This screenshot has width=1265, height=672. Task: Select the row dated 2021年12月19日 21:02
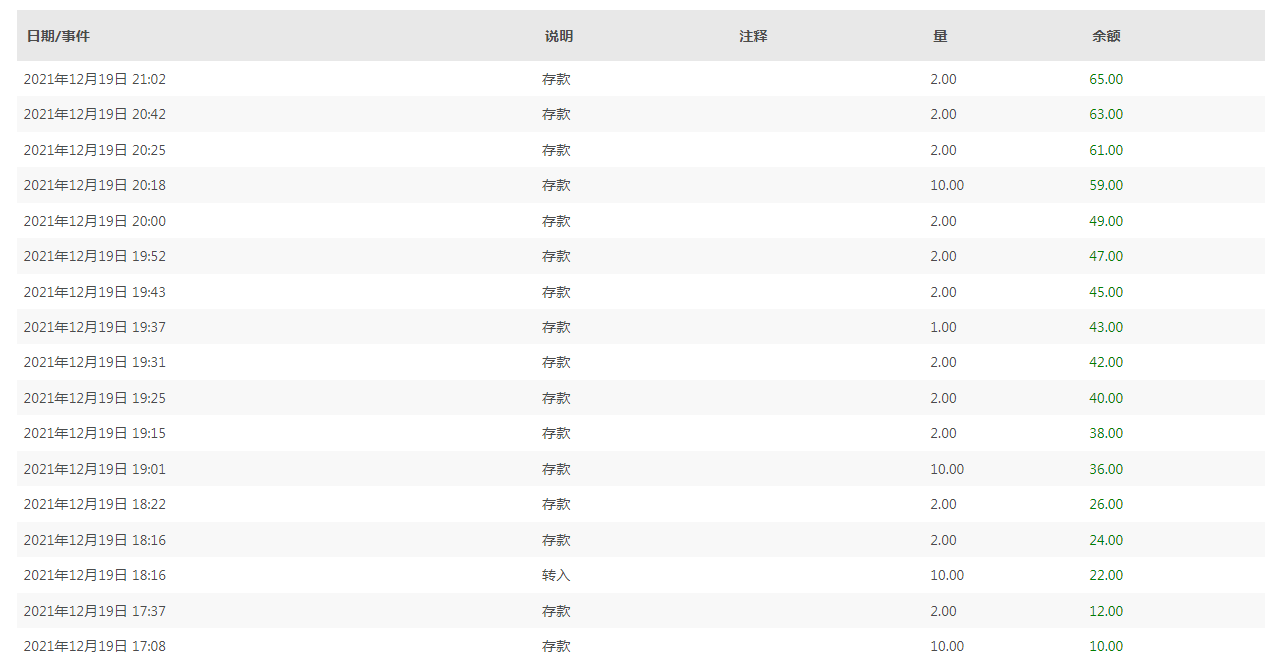point(641,79)
